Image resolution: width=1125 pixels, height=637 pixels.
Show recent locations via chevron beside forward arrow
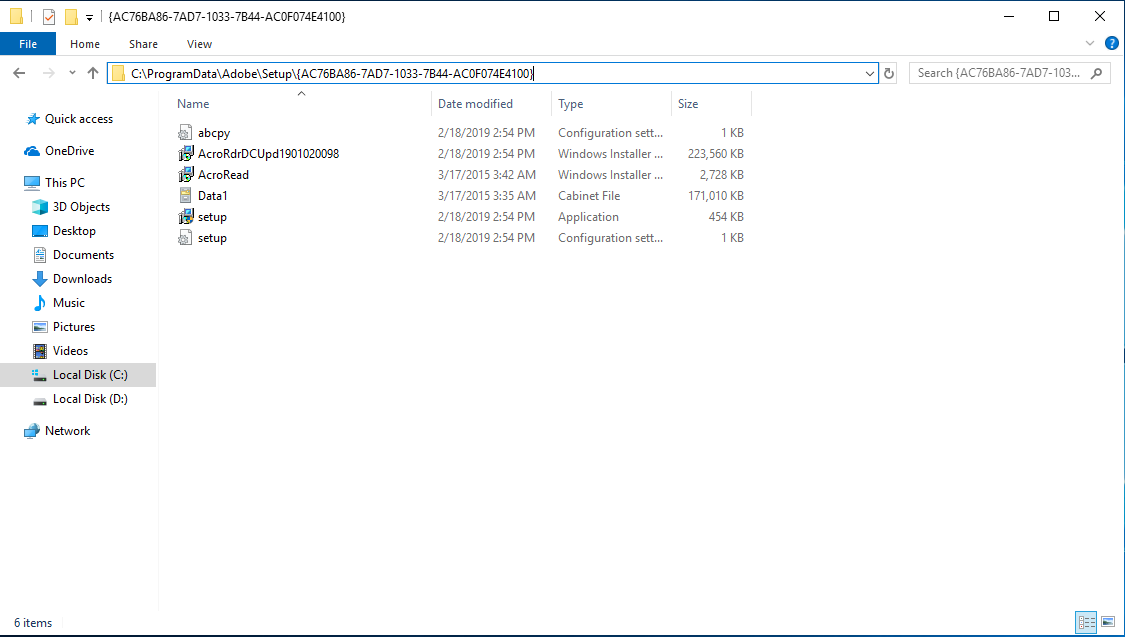(x=71, y=73)
